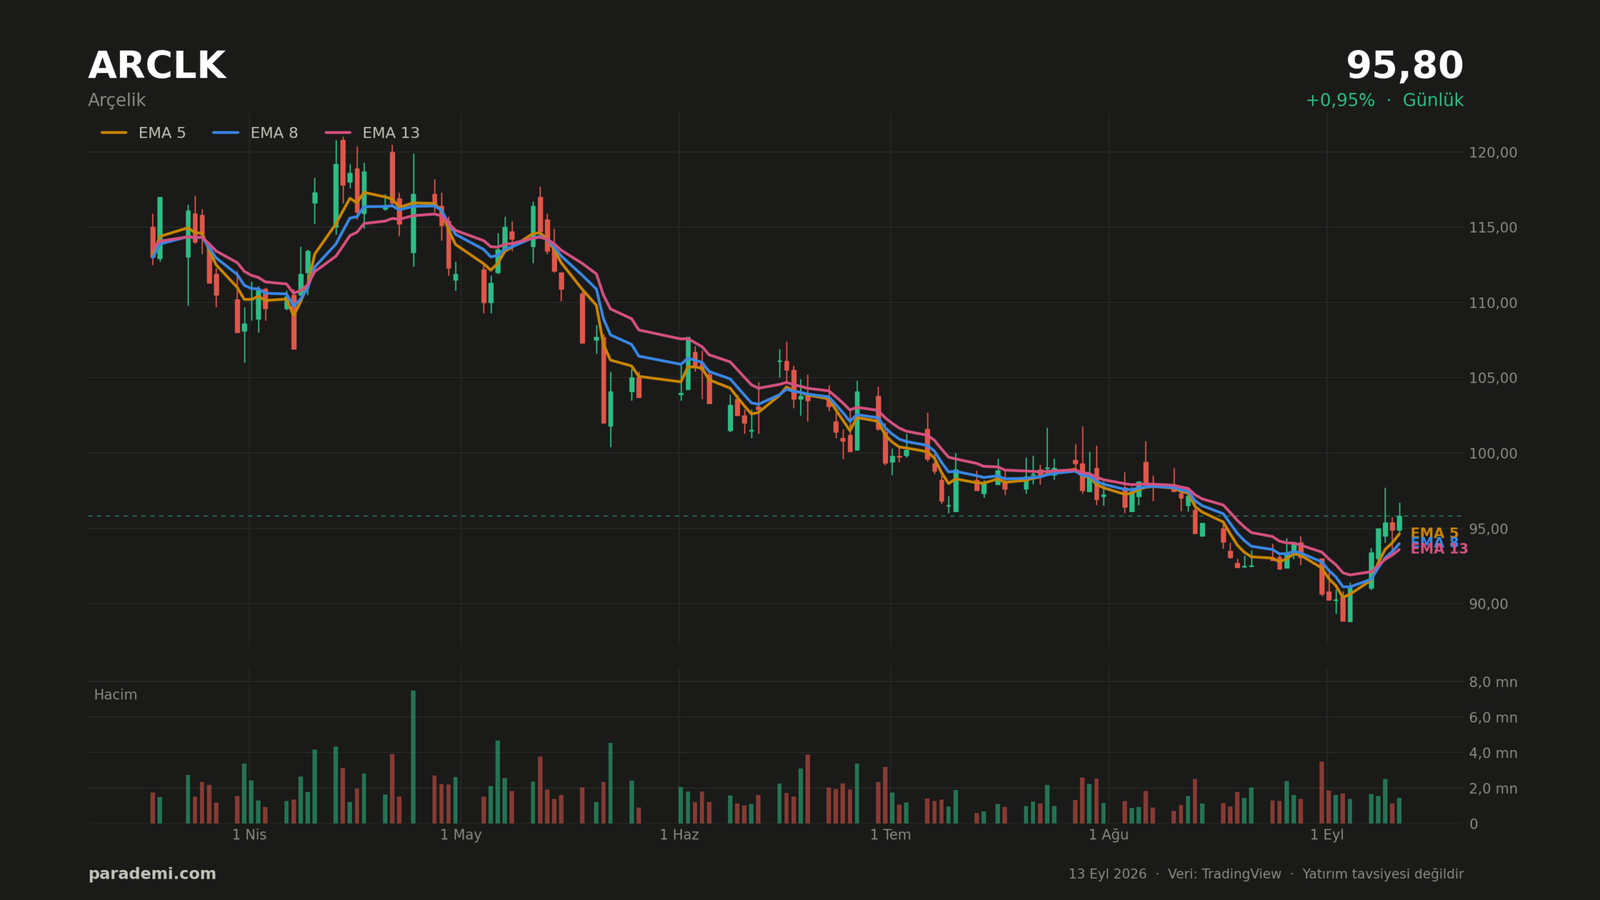The height and width of the screenshot is (900, 1600).
Task: Click the 0 volume axis label
Action: pos(1473,825)
